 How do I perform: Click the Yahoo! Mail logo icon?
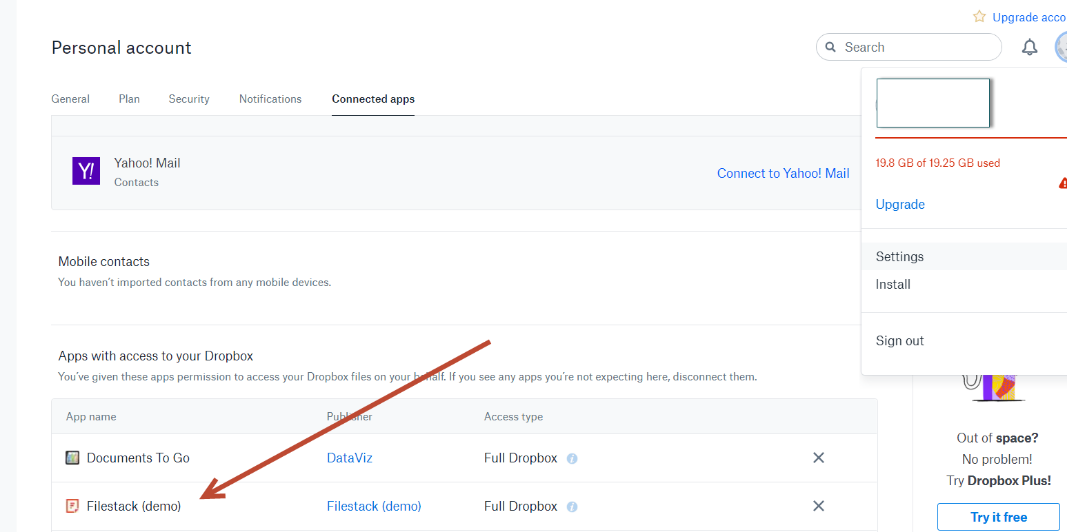(86, 171)
